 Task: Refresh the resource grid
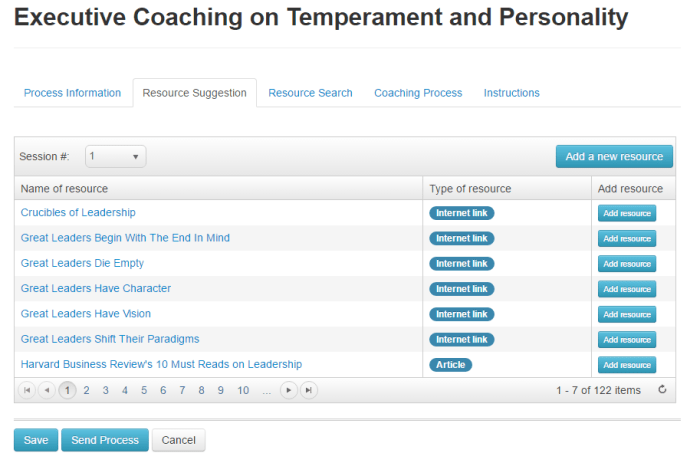pos(662,390)
